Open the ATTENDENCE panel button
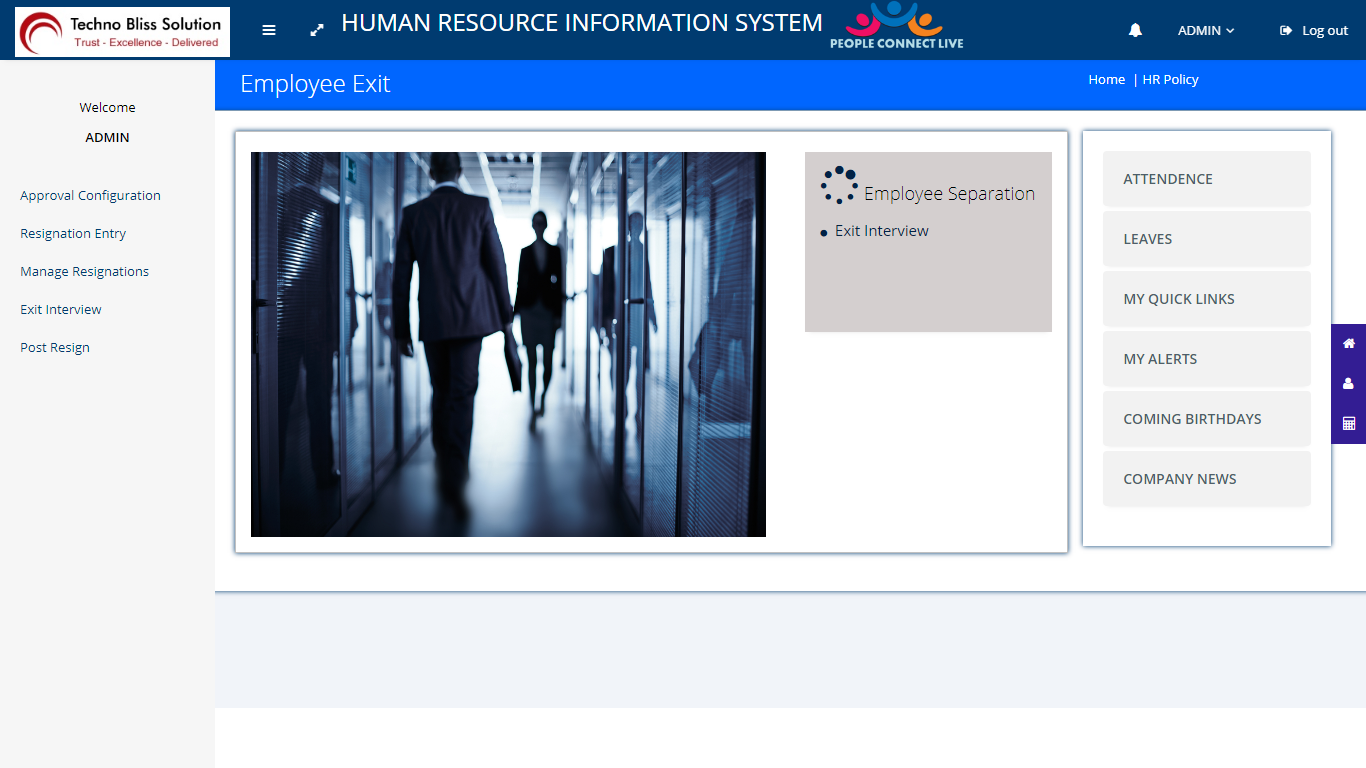The image size is (1366, 768). click(1207, 179)
